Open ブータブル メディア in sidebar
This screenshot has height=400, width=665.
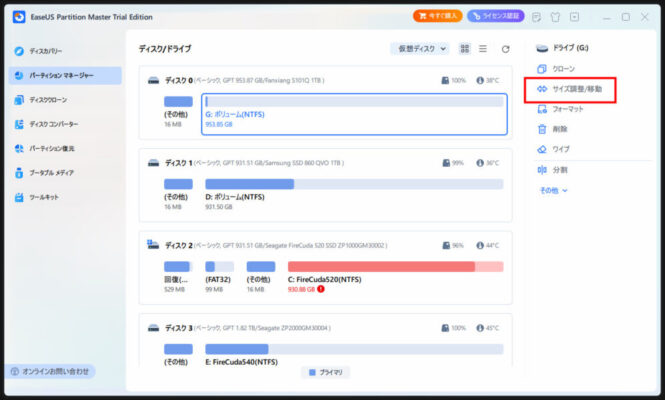click(x=44, y=173)
